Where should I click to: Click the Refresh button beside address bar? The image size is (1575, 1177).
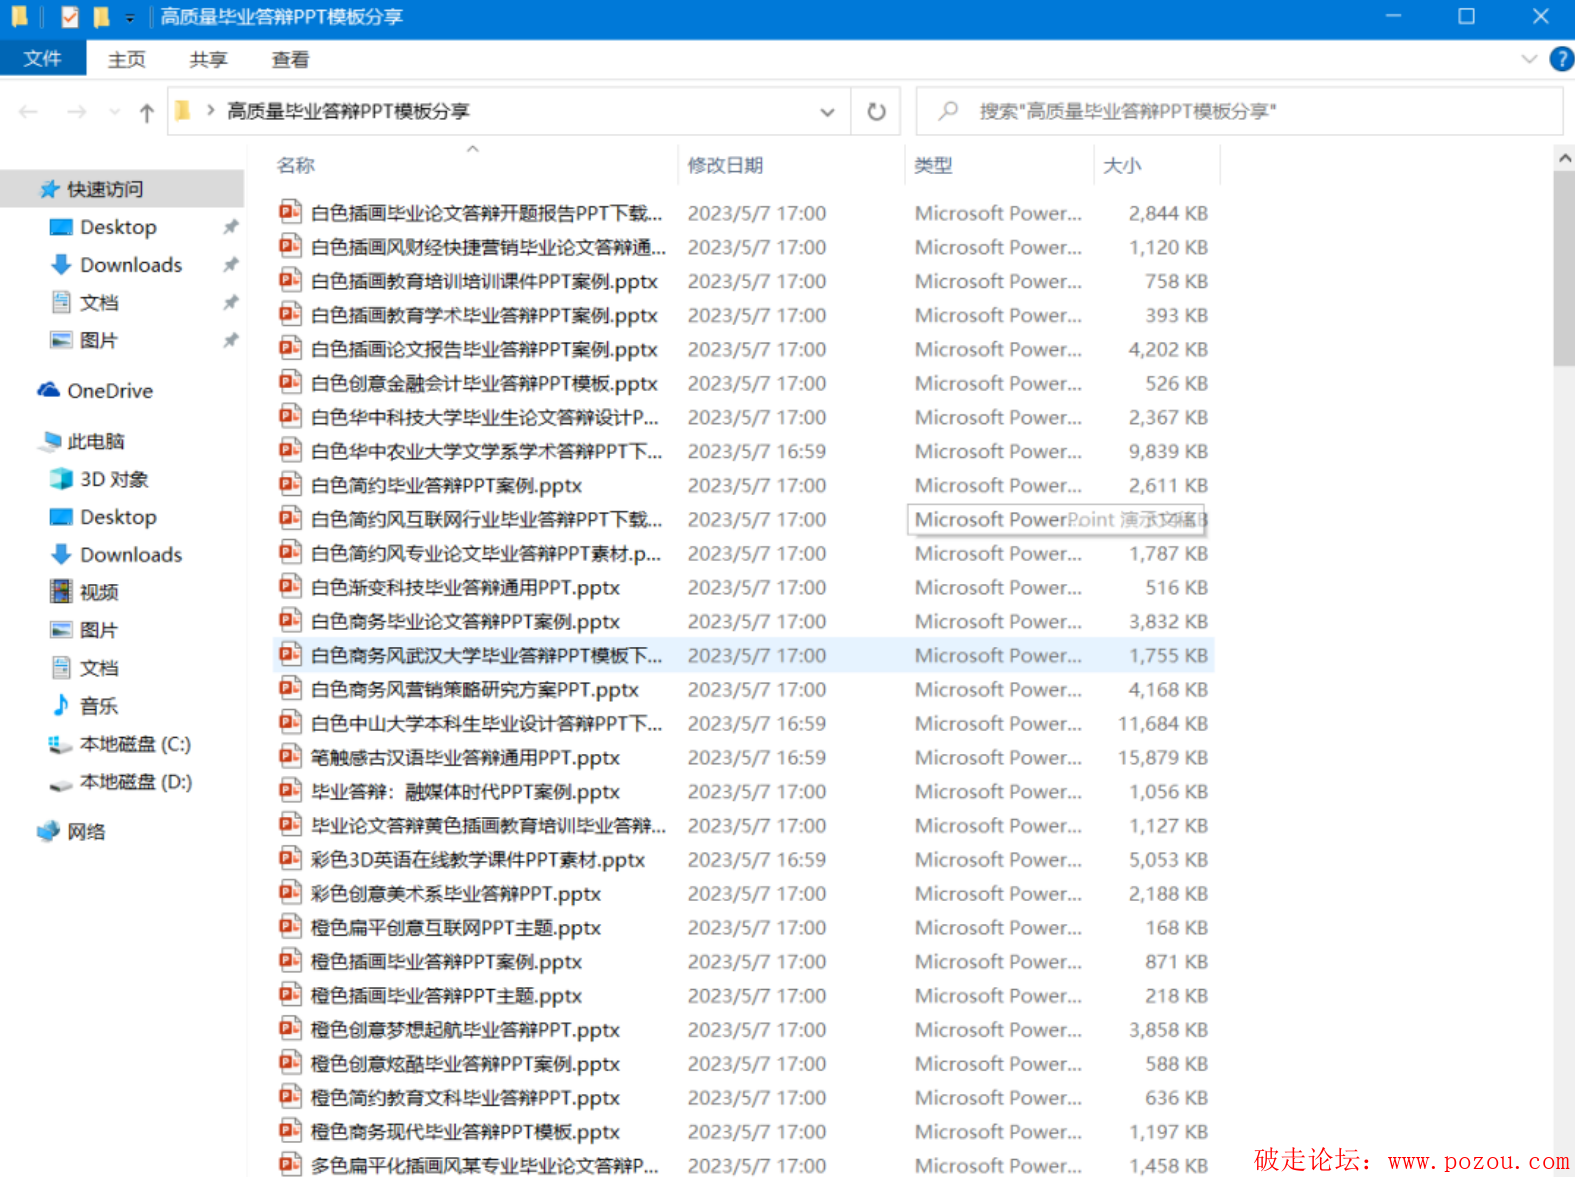coord(876,112)
